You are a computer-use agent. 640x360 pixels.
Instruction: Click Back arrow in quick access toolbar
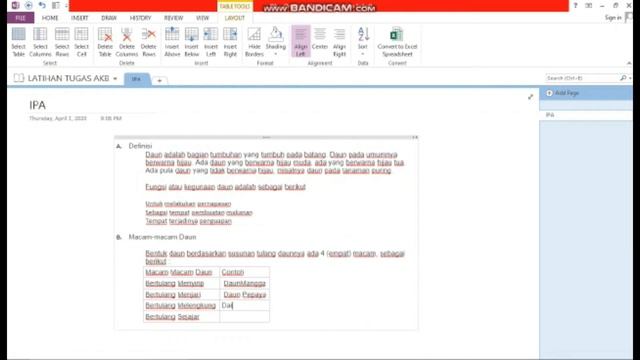click(29, 5)
